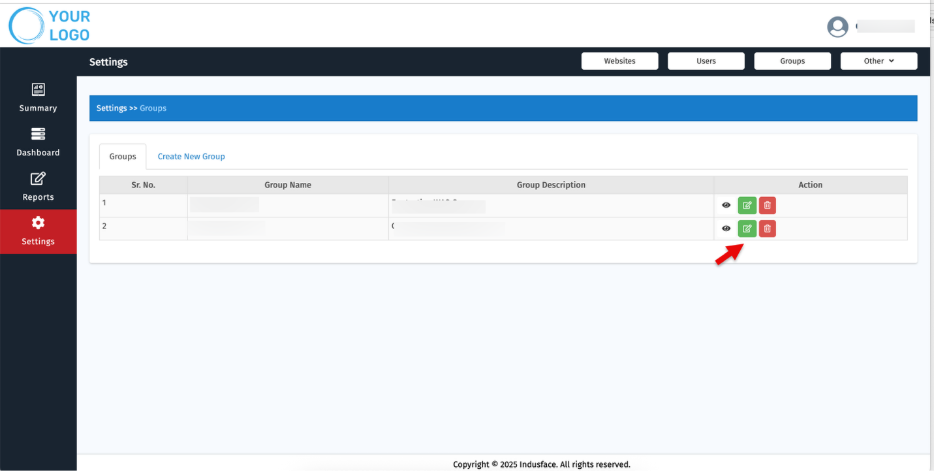
Task: Click serial number 1 cell
Action: pos(143,205)
